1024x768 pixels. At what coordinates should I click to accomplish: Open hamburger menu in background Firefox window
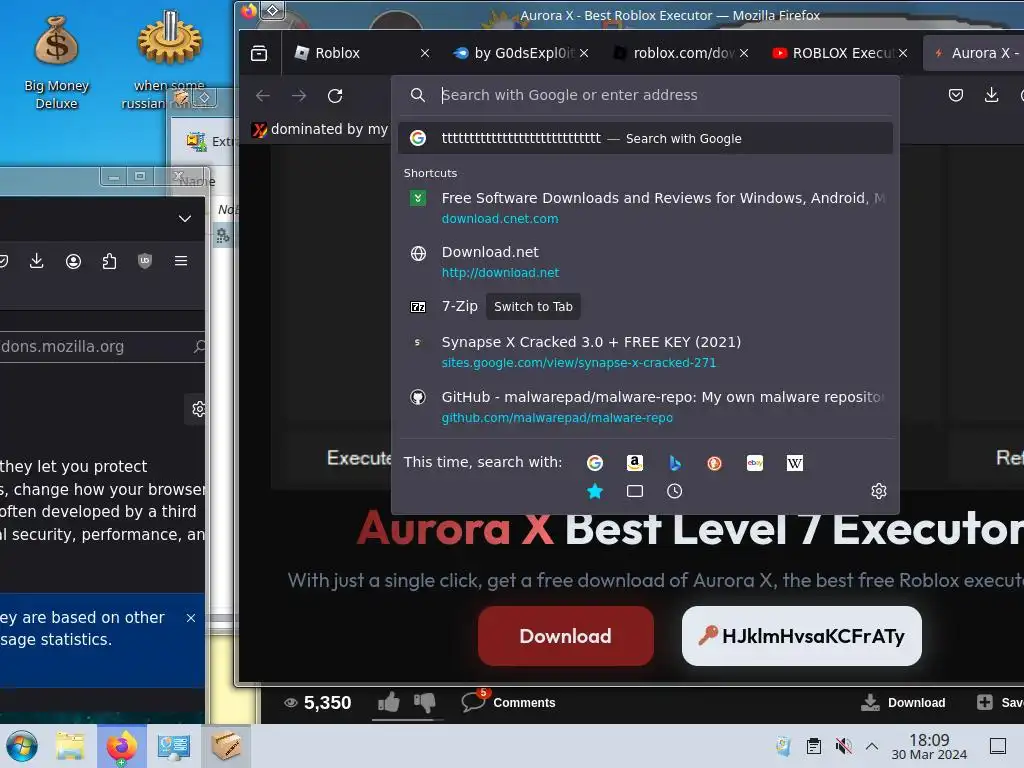tap(181, 261)
